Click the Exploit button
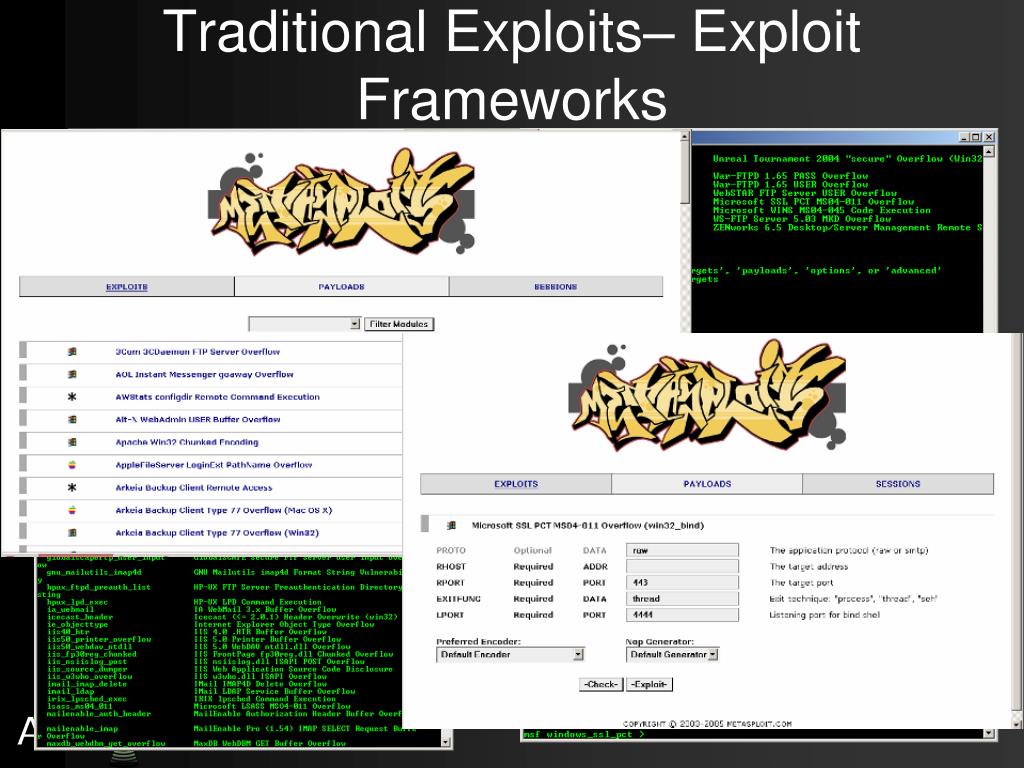The image size is (1024, 768). [649, 684]
